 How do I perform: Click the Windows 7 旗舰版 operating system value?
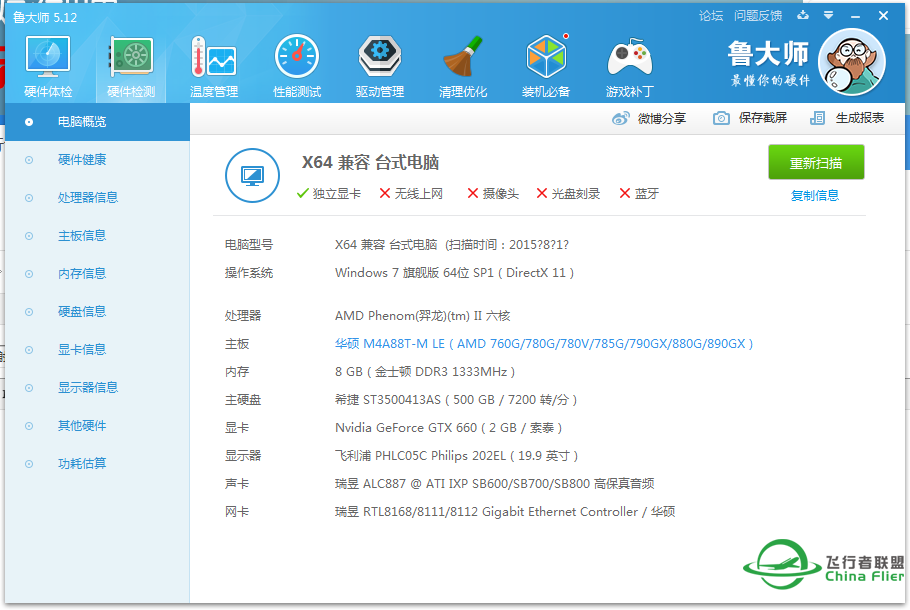click(454, 273)
